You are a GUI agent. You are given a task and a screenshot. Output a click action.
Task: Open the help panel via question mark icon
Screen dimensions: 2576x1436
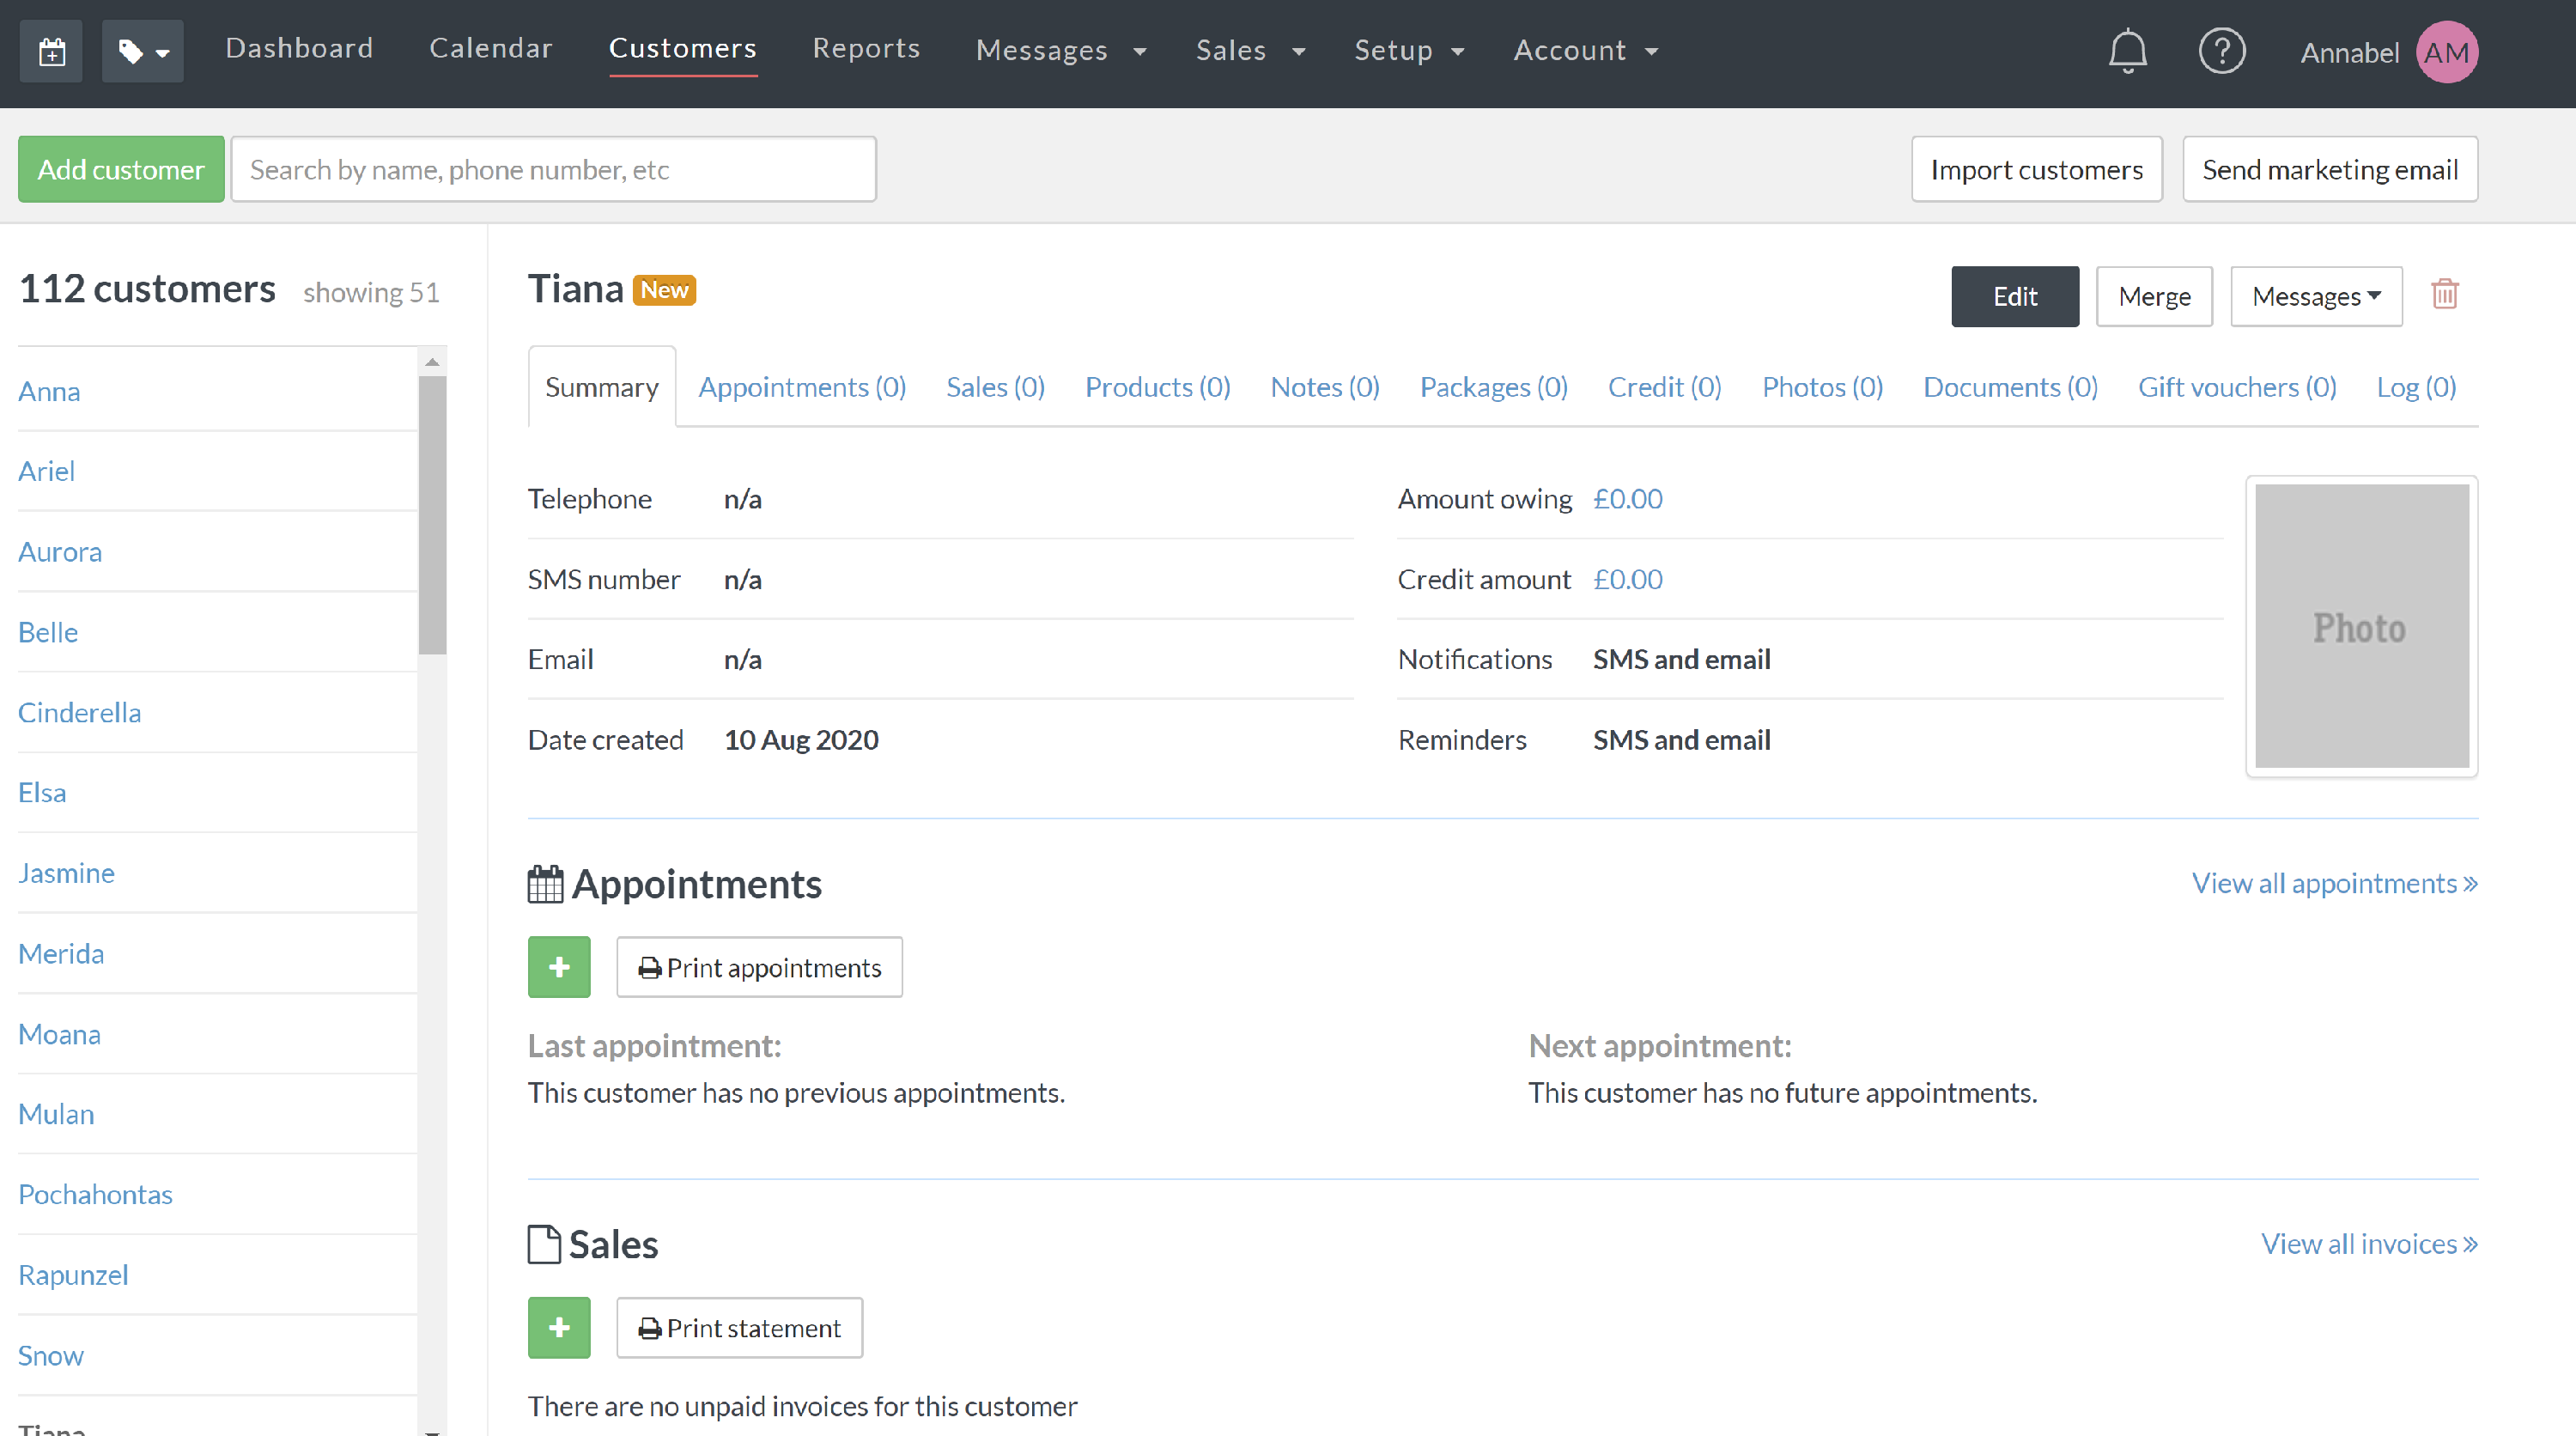click(2222, 50)
